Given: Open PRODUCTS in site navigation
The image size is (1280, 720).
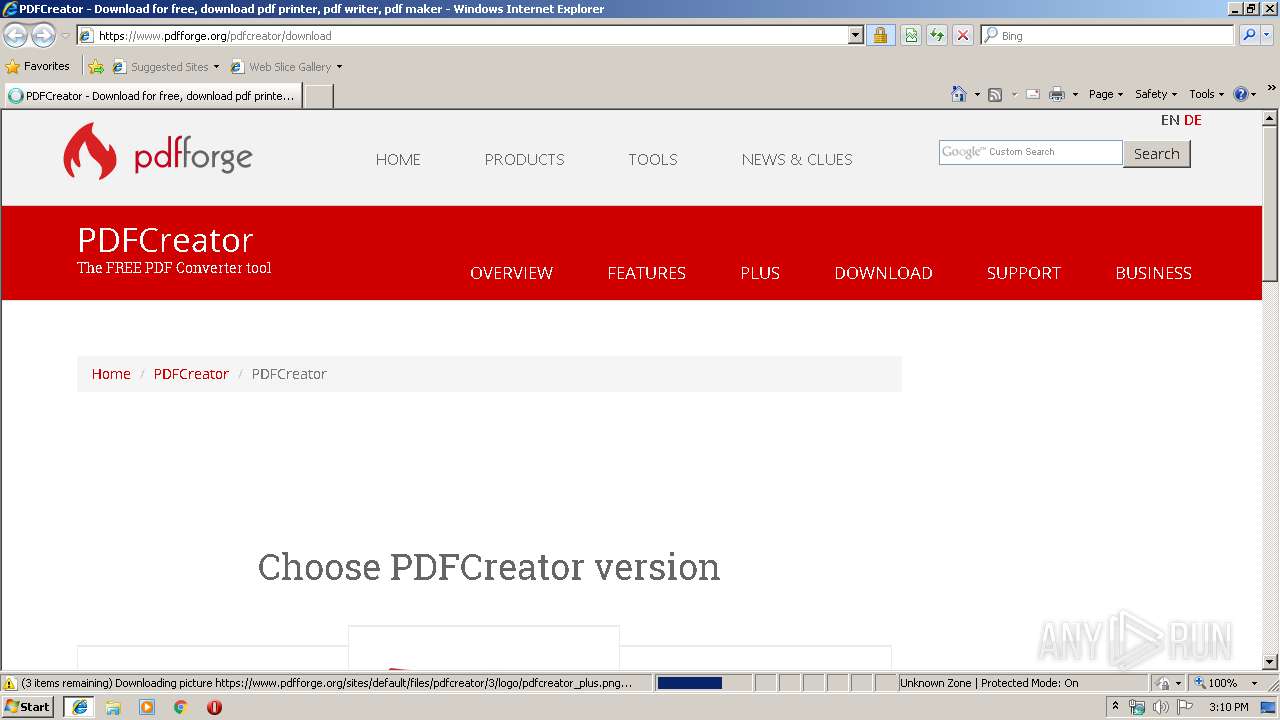Looking at the screenshot, I should coord(524,159).
